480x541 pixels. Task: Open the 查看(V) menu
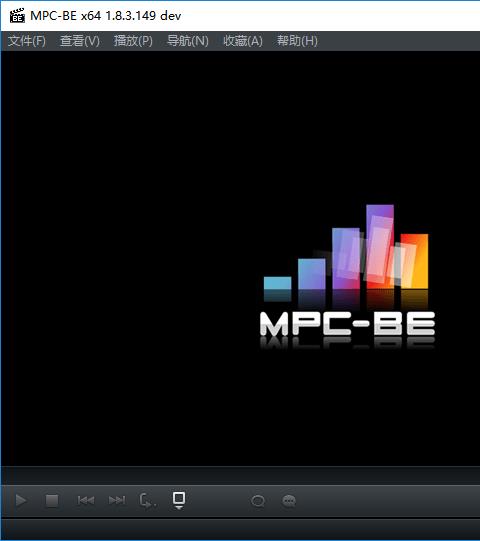coord(80,41)
